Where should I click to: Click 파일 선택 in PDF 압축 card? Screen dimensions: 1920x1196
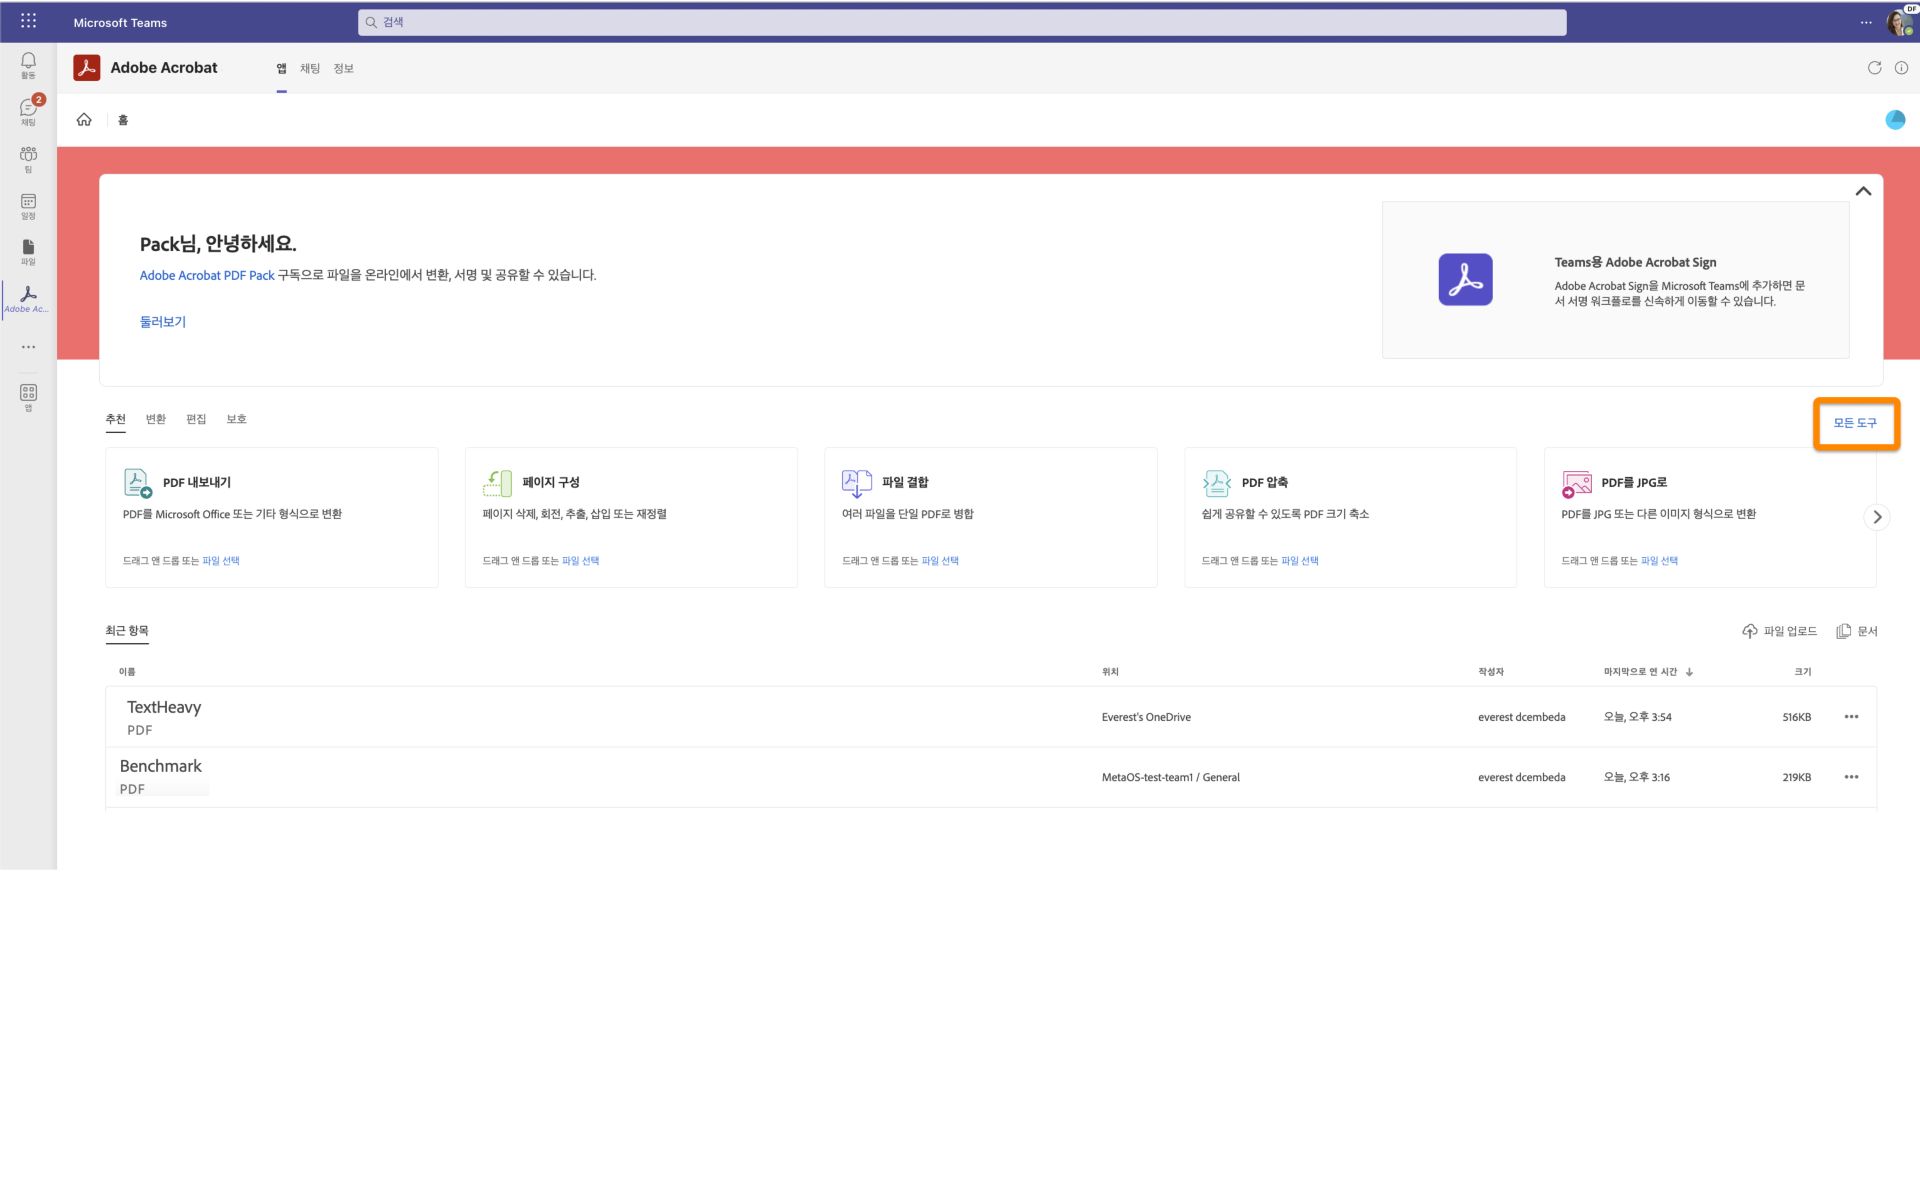[1300, 561]
